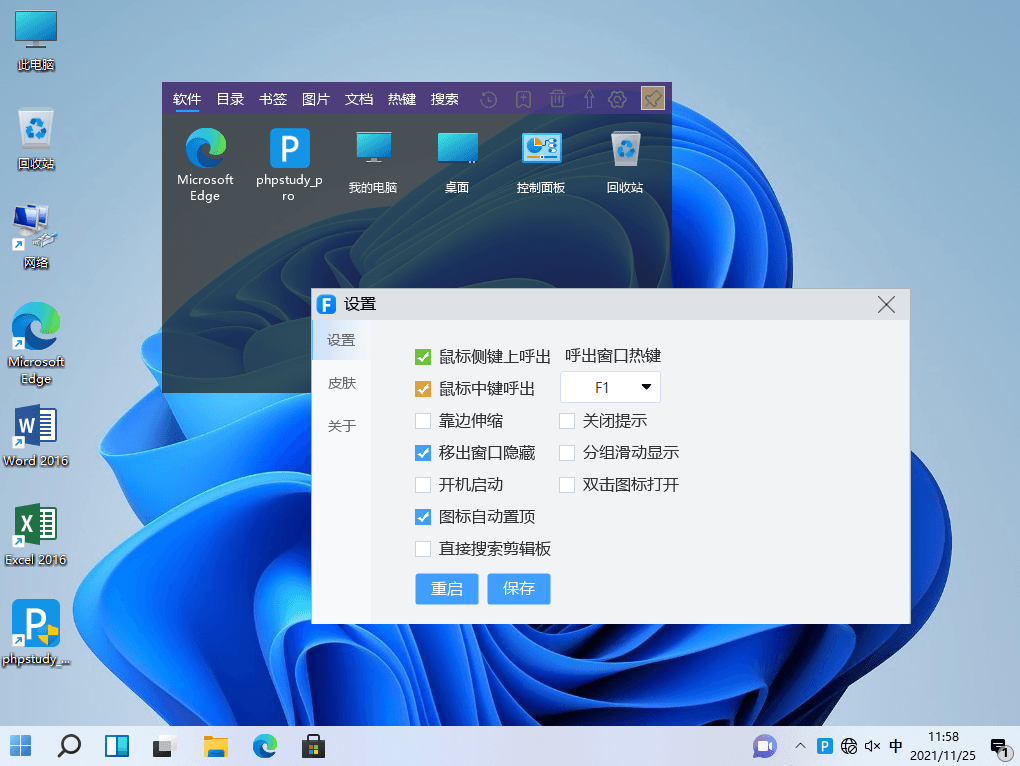Open 回收站 icon in launcher panel
This screenshot has width=1020, height=766.
point(625,163)
